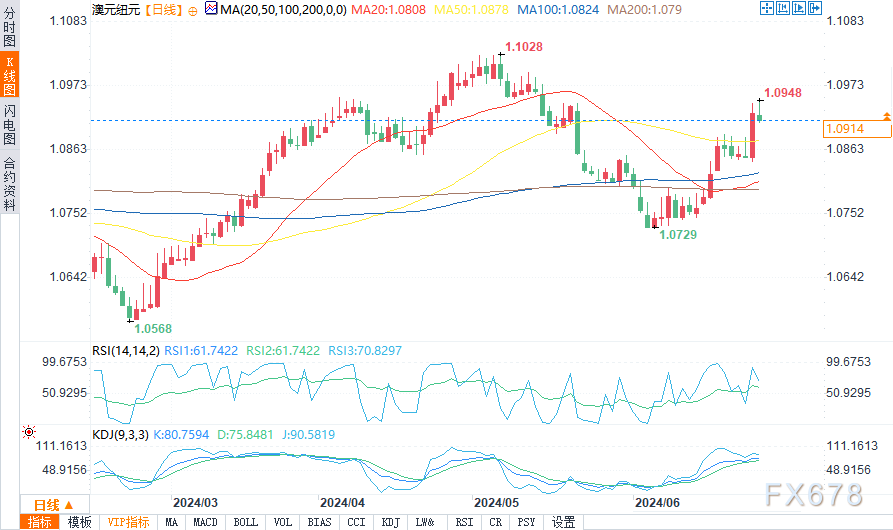
Task: Click the export arrow icon
Action: click(815, 8)
